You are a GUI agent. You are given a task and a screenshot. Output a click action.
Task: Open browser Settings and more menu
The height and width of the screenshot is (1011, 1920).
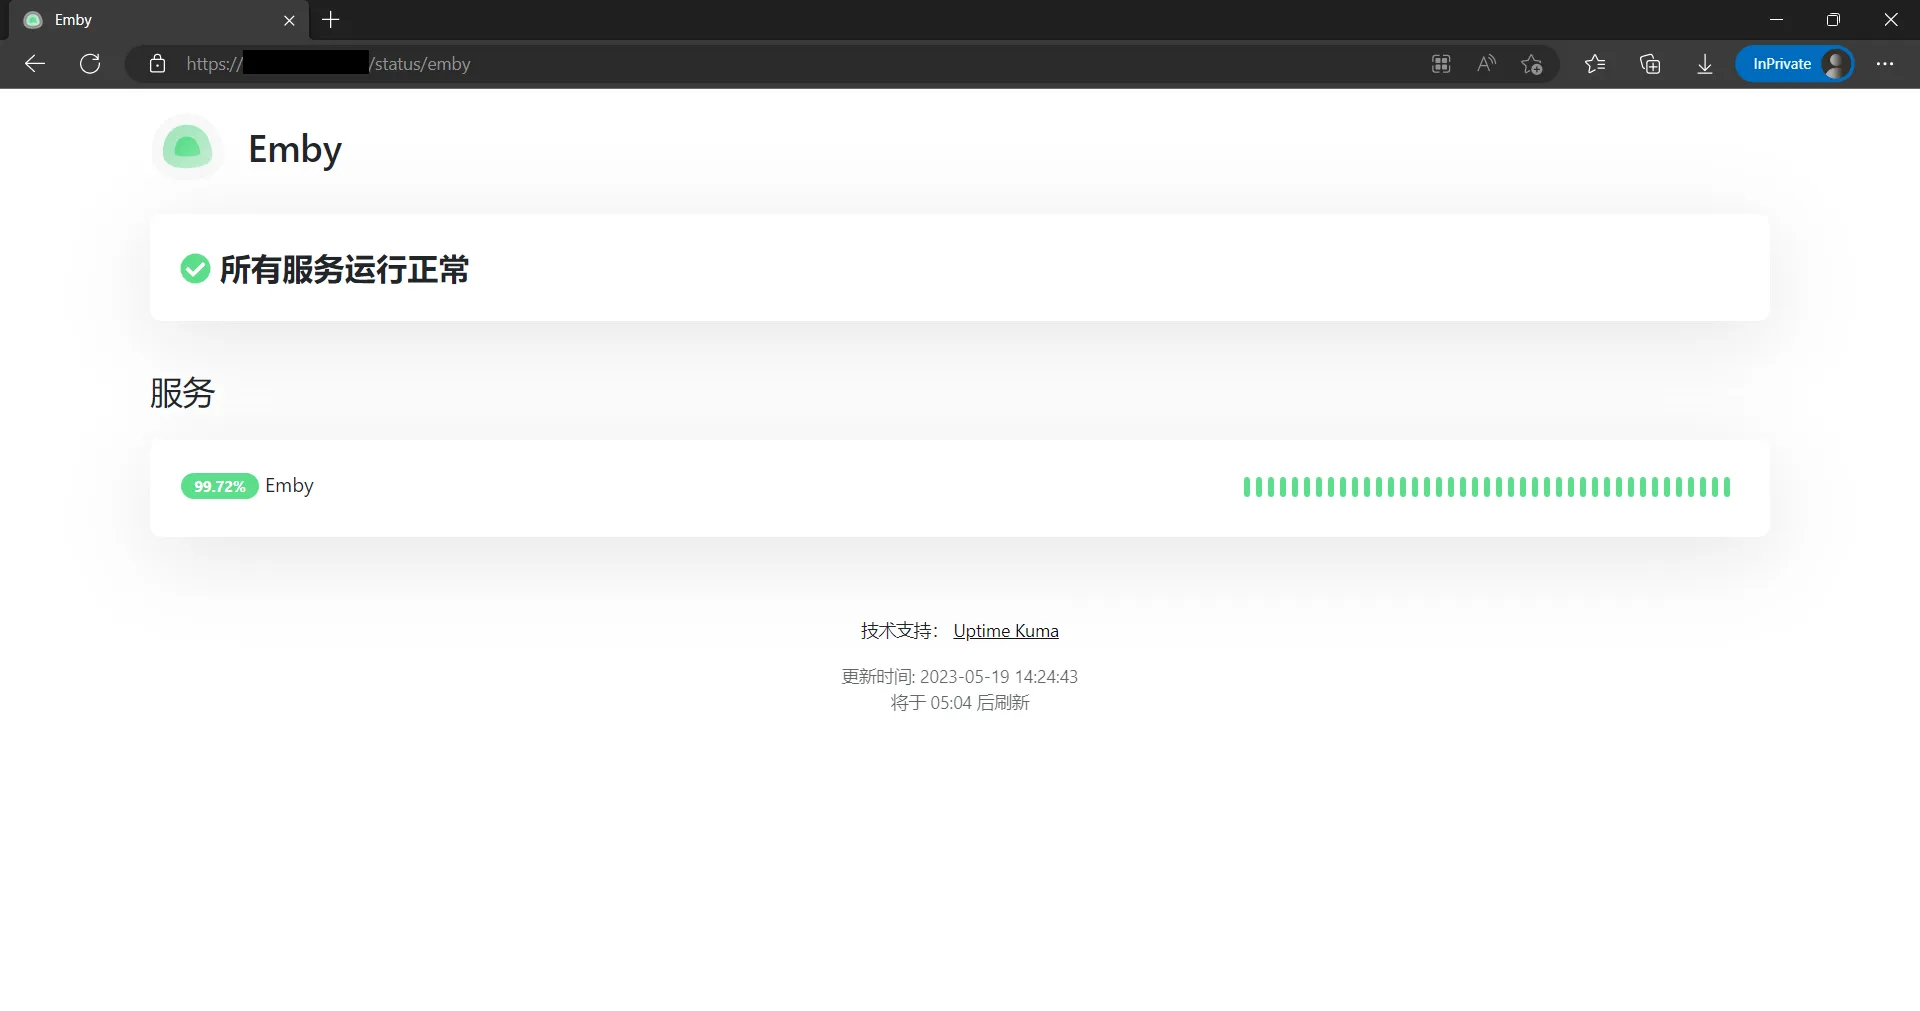[x=1885, y=64]
